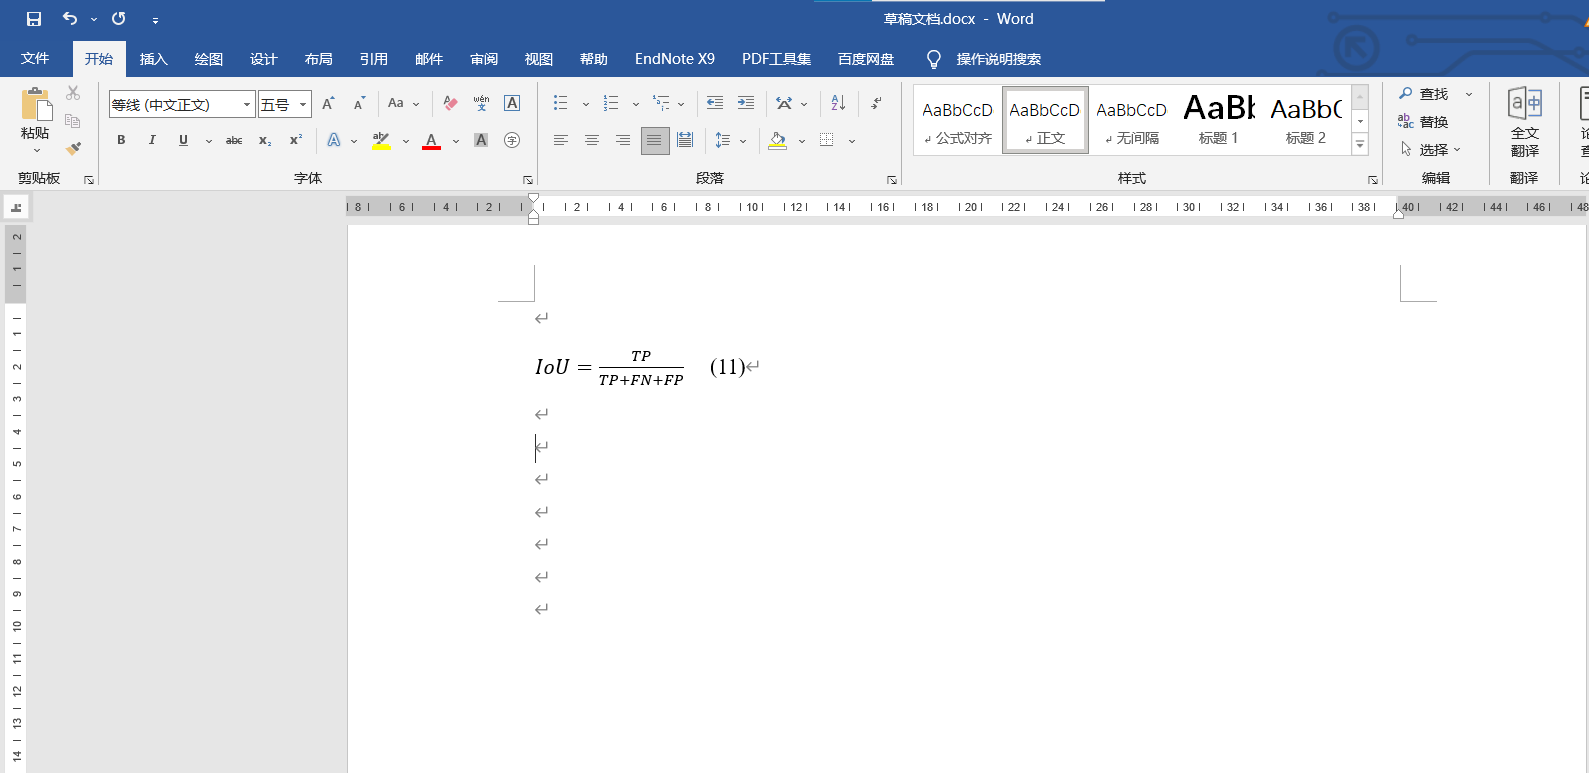Click the Increase Font Size icon
The height and width of the screenshot is (773, 1589).
(x=328, y=103)
